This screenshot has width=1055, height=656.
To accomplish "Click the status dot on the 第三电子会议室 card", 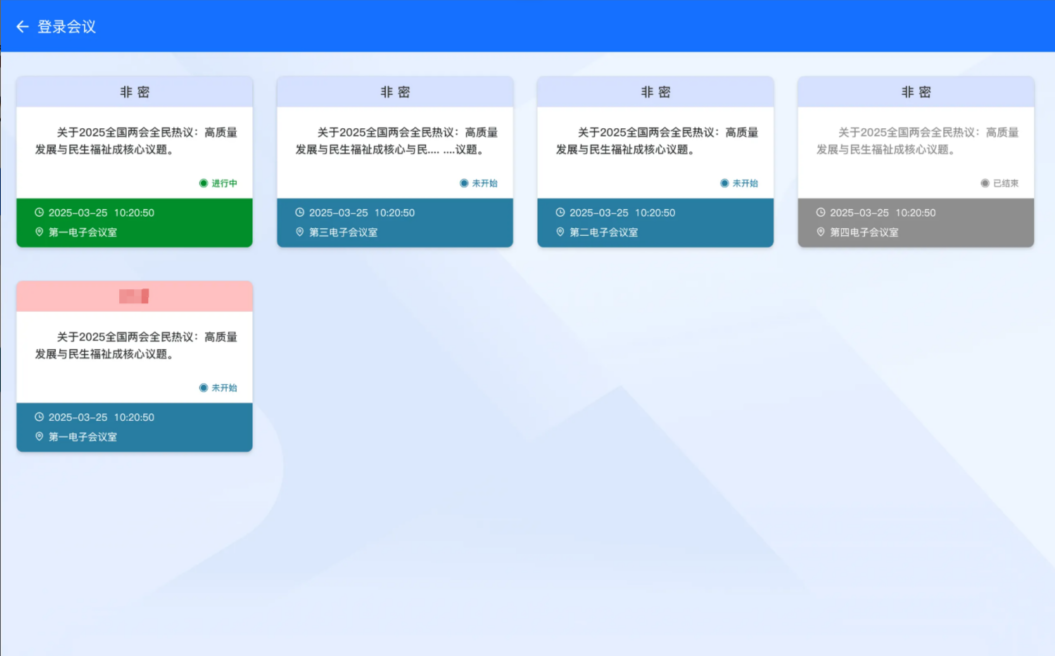I will click(x=464, y=183).
